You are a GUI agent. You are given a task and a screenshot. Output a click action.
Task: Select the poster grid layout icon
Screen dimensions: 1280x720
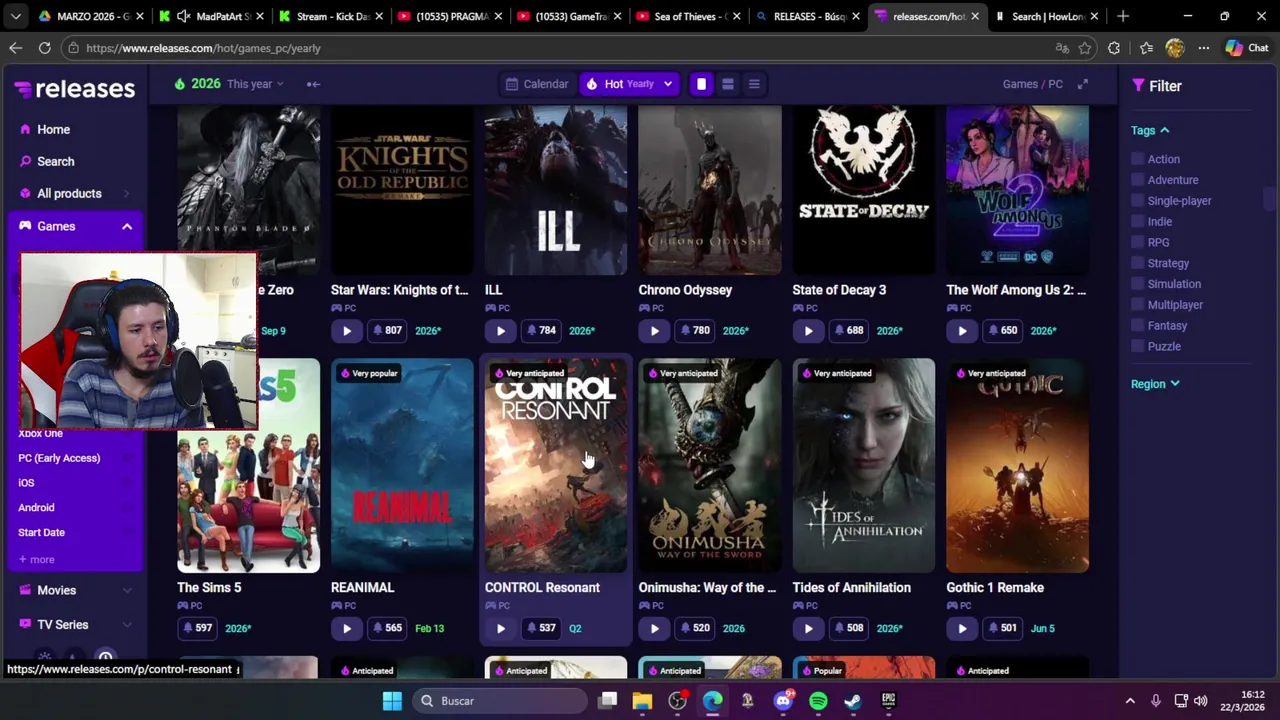click(701, 84)
